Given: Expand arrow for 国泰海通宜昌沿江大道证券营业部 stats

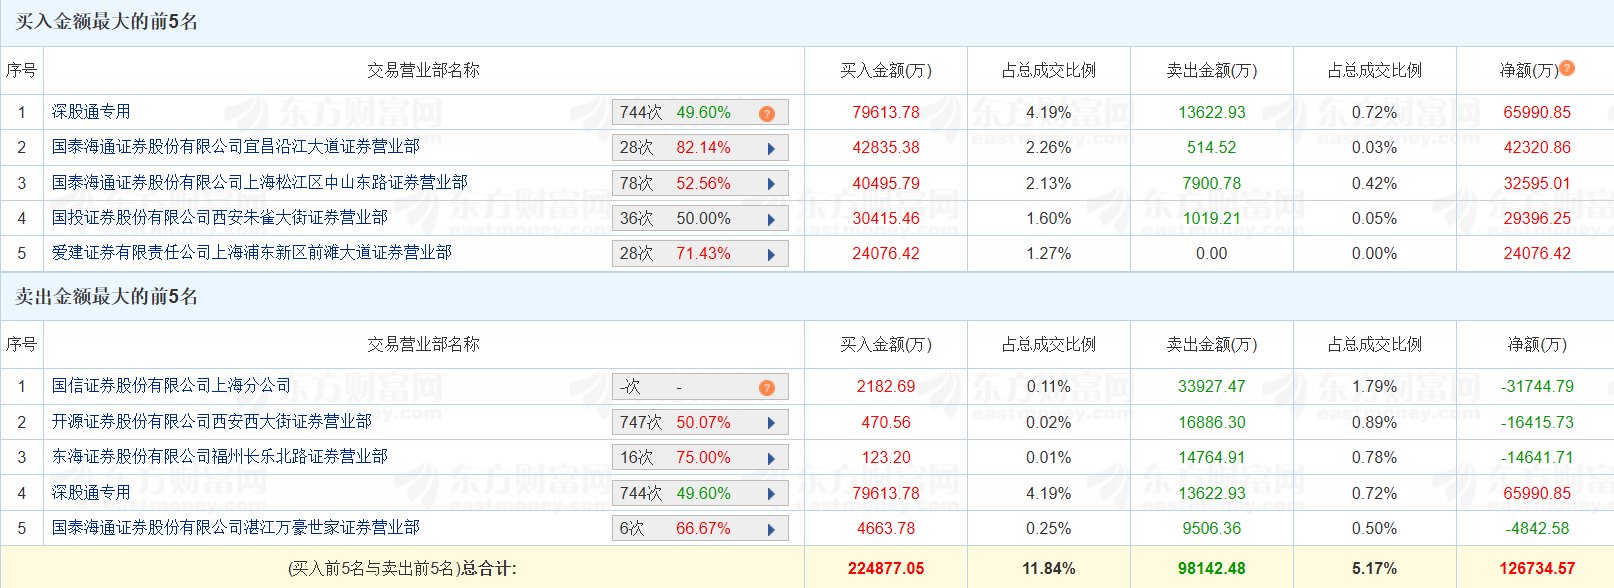Looking at the screenshot, I should [x=771, y=148].
